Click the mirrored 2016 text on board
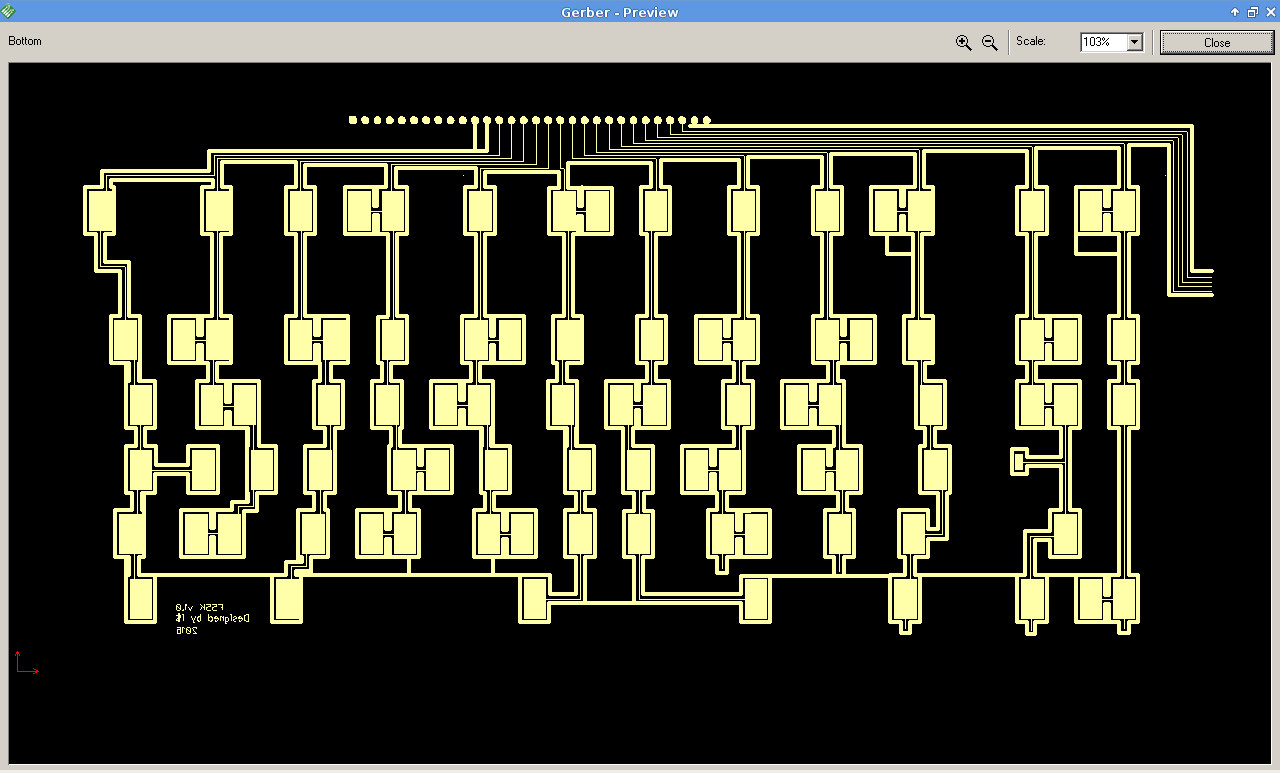Image resolution: width=1280 pixels, height=773 pixels. point(186,630)
